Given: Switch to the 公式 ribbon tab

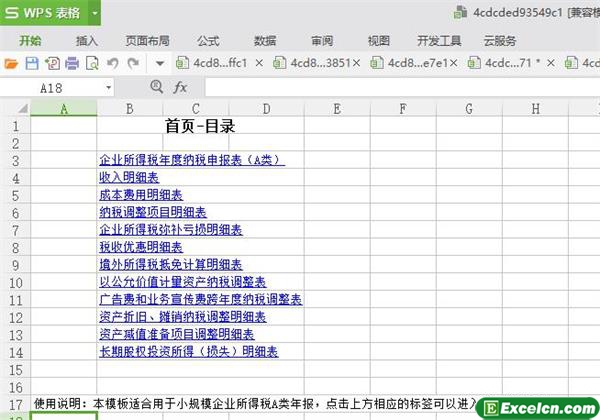Looking at the screenshot, I should pyautogui.click(x=208, y=41).
